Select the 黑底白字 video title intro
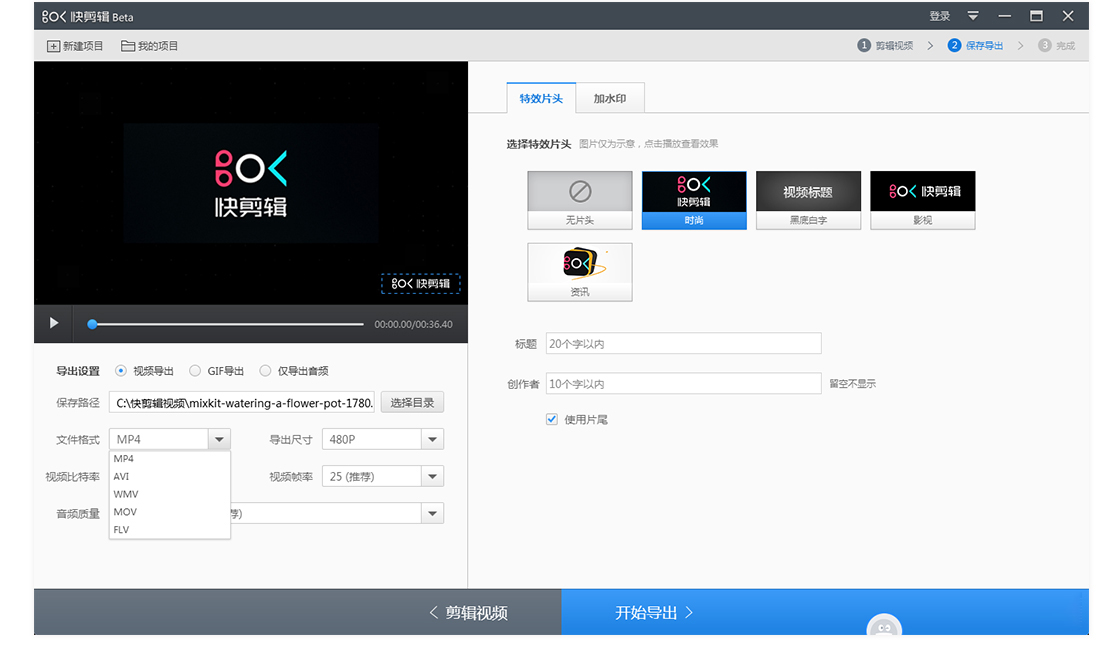 point(809,200)
